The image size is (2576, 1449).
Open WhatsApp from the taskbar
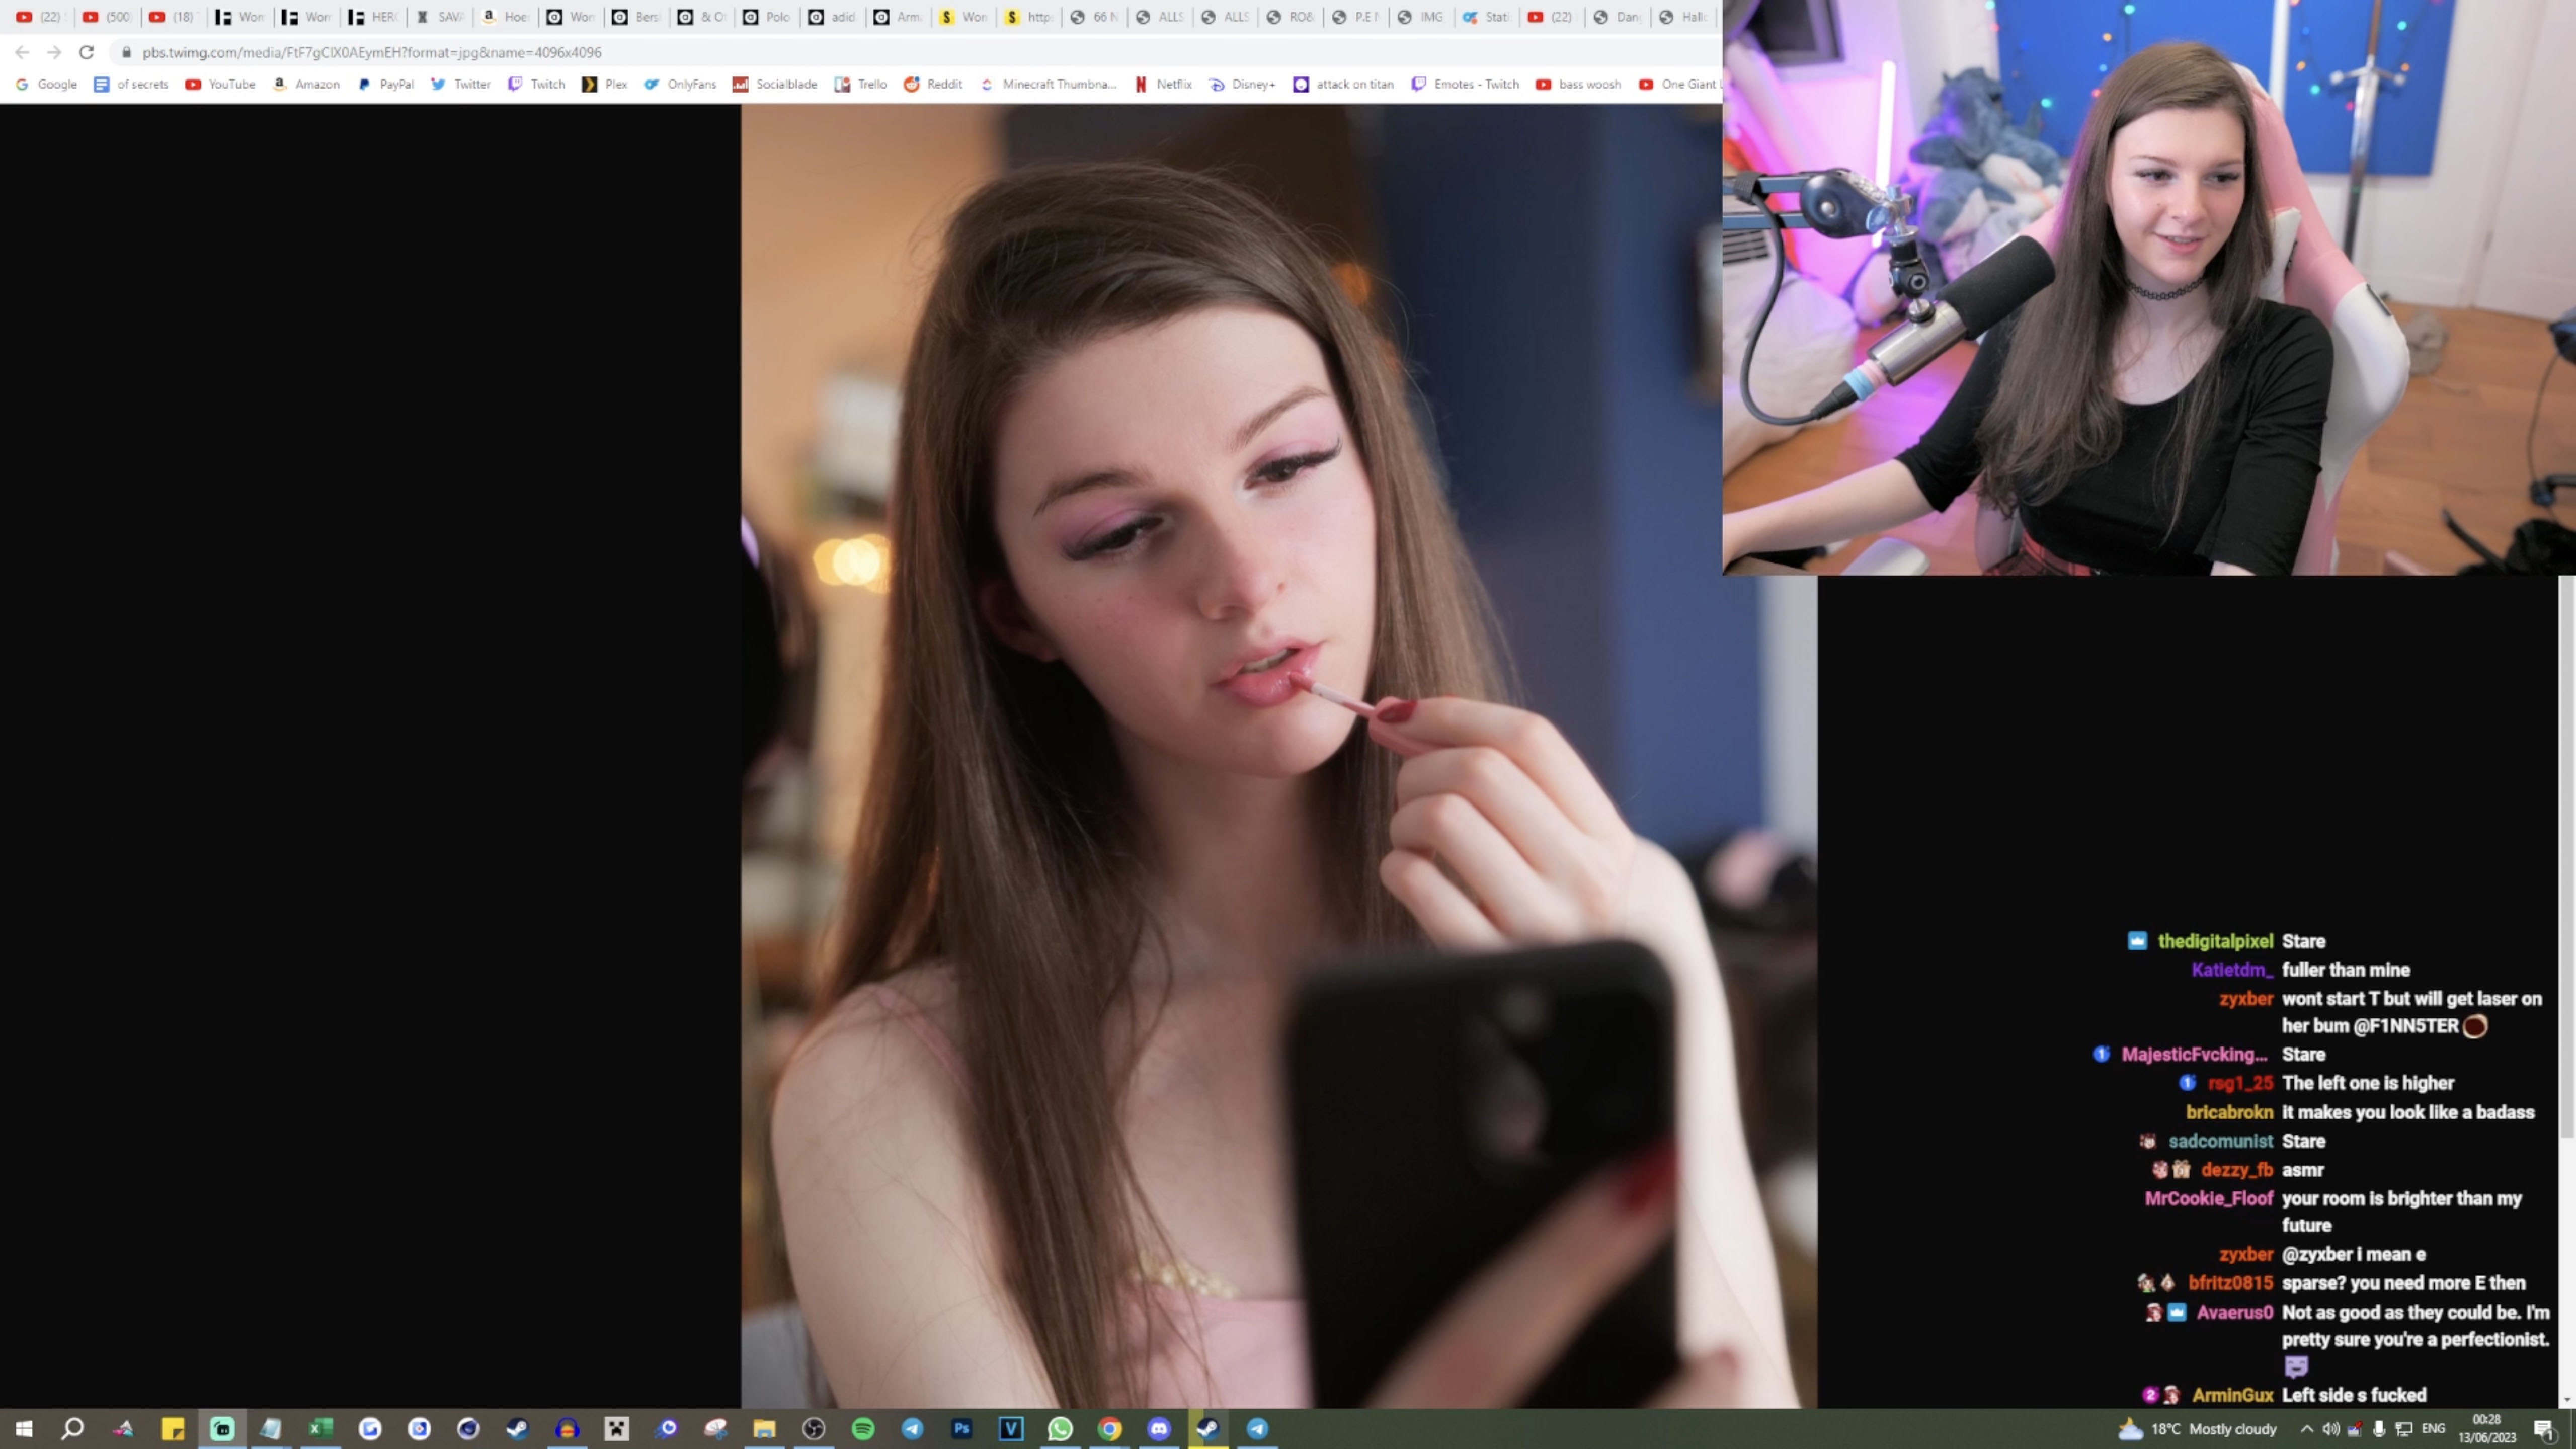point(1060,1428)
